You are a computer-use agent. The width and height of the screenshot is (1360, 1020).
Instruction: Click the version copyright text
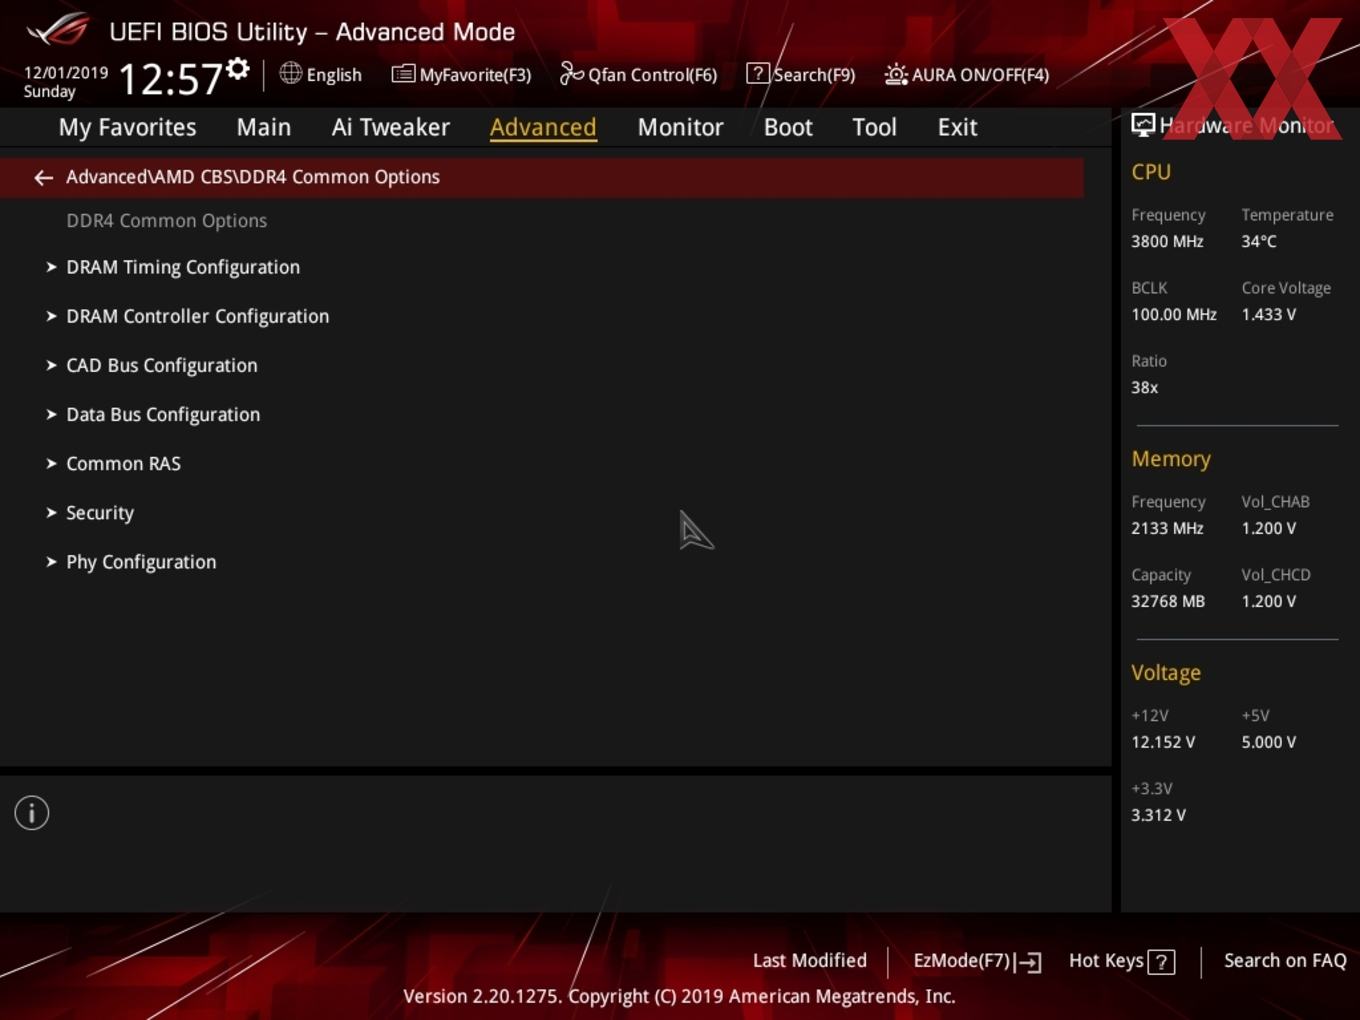[679, 996]
